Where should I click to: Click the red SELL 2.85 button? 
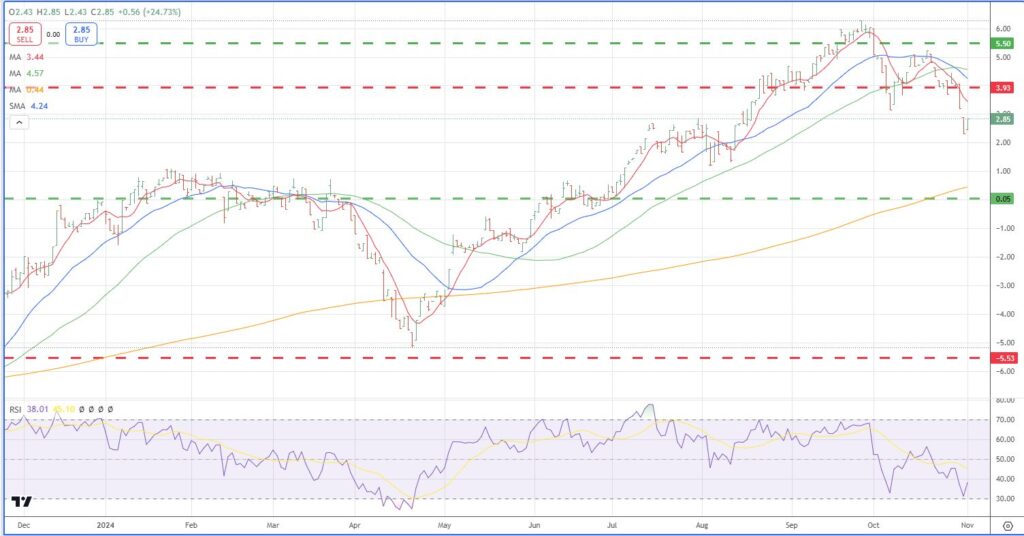24,34
